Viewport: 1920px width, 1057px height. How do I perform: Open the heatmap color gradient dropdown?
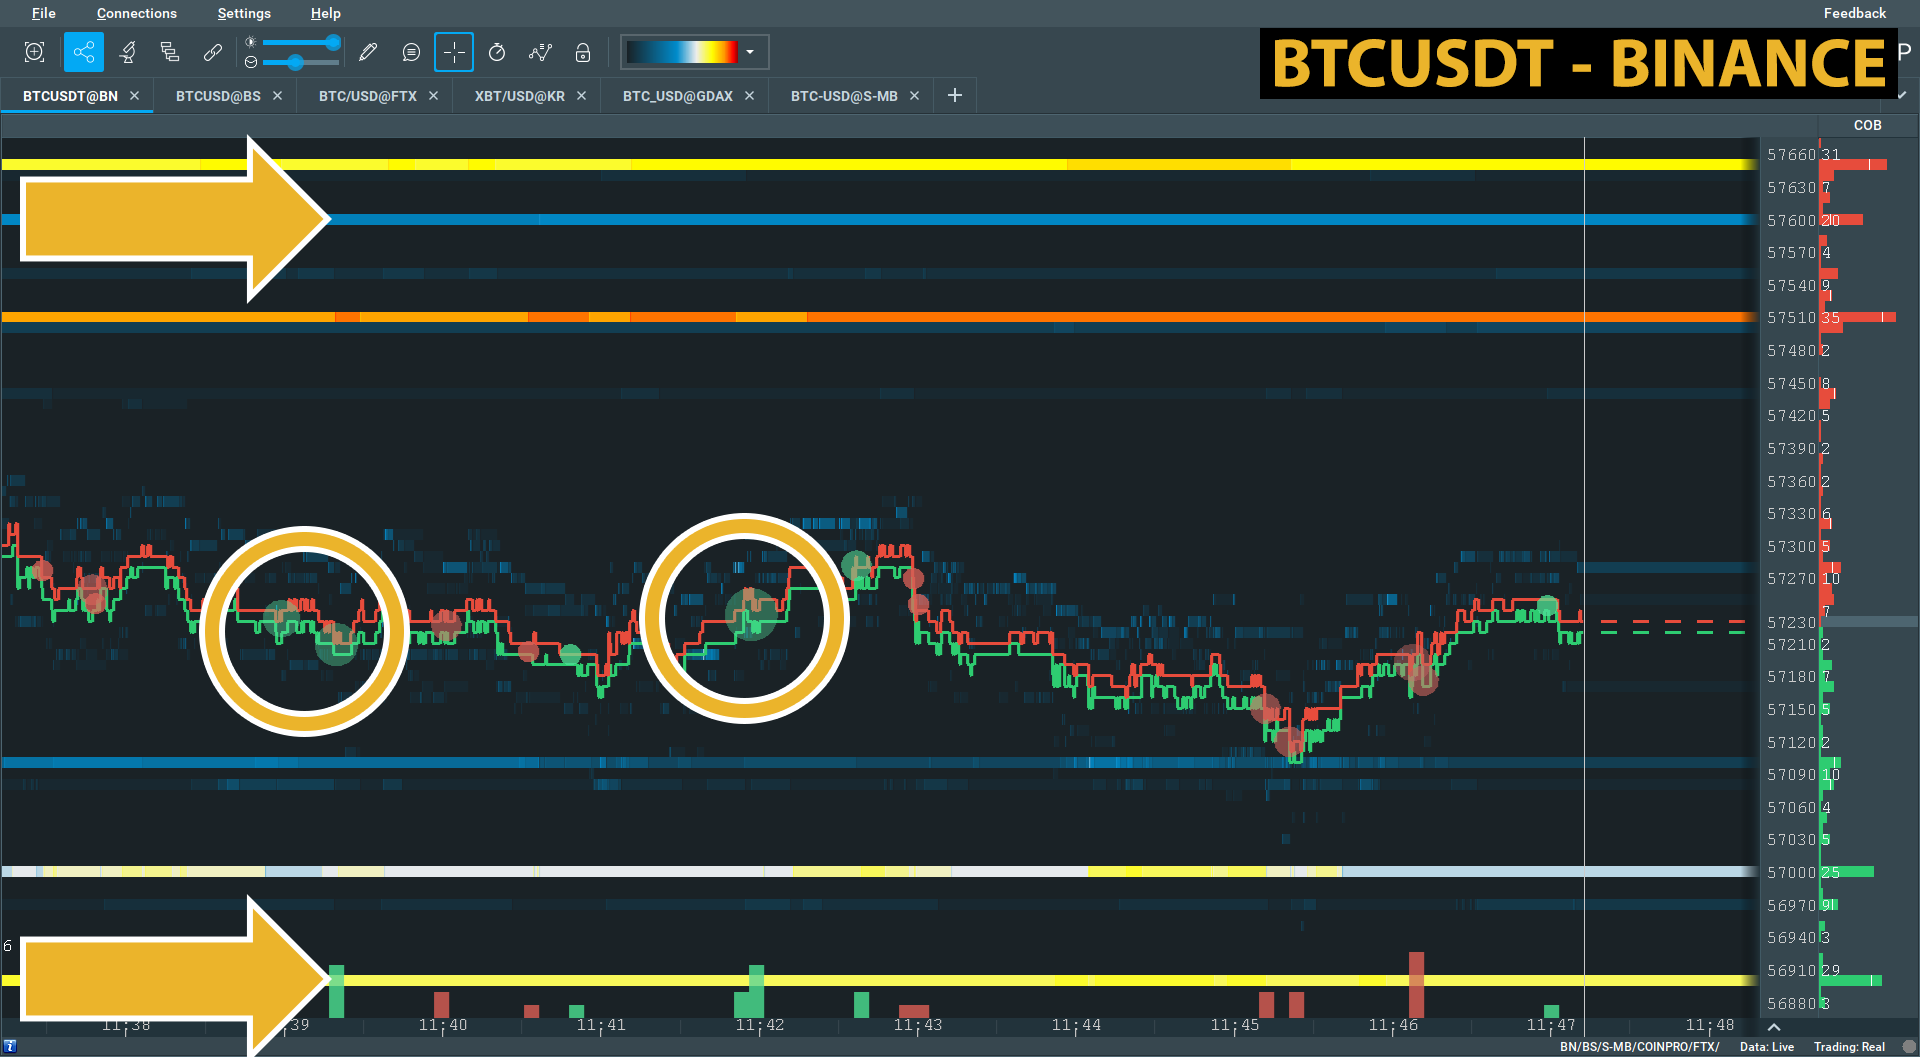click(750, 52)
